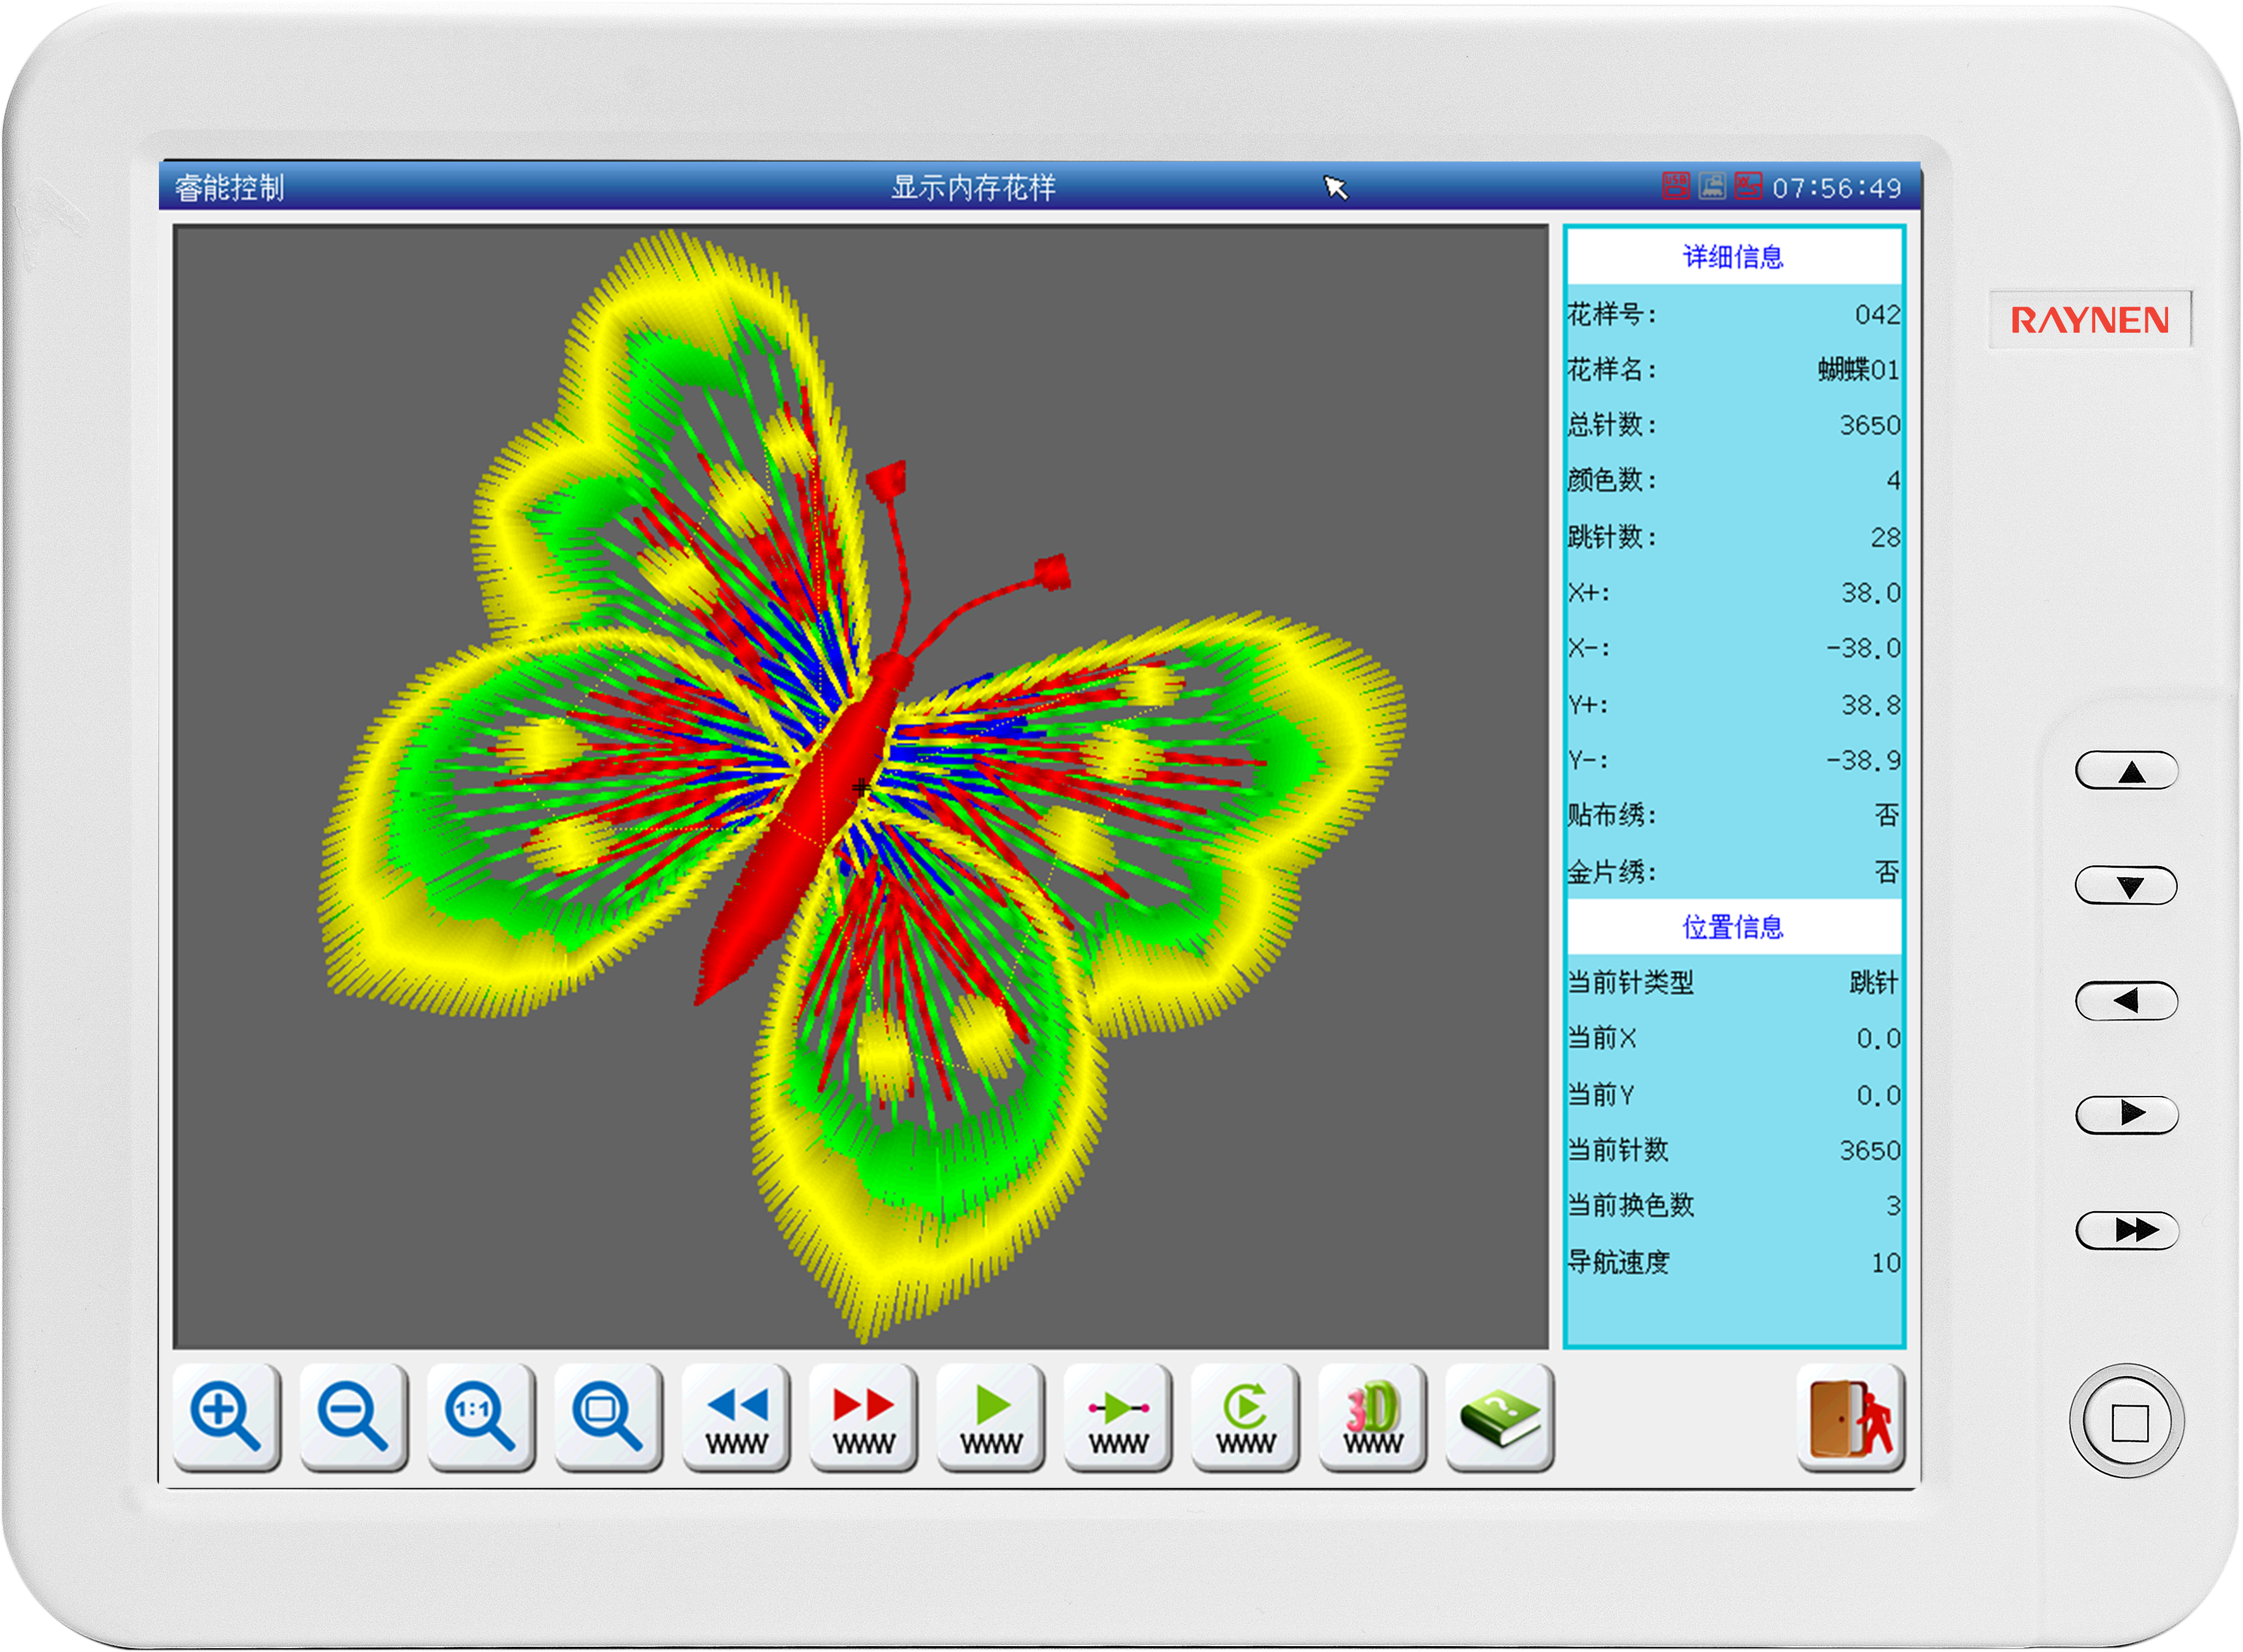Play stitch simulation with green arrow icon
The width and height of the screenshot is (2243, 1652).
click(991, 1418)
